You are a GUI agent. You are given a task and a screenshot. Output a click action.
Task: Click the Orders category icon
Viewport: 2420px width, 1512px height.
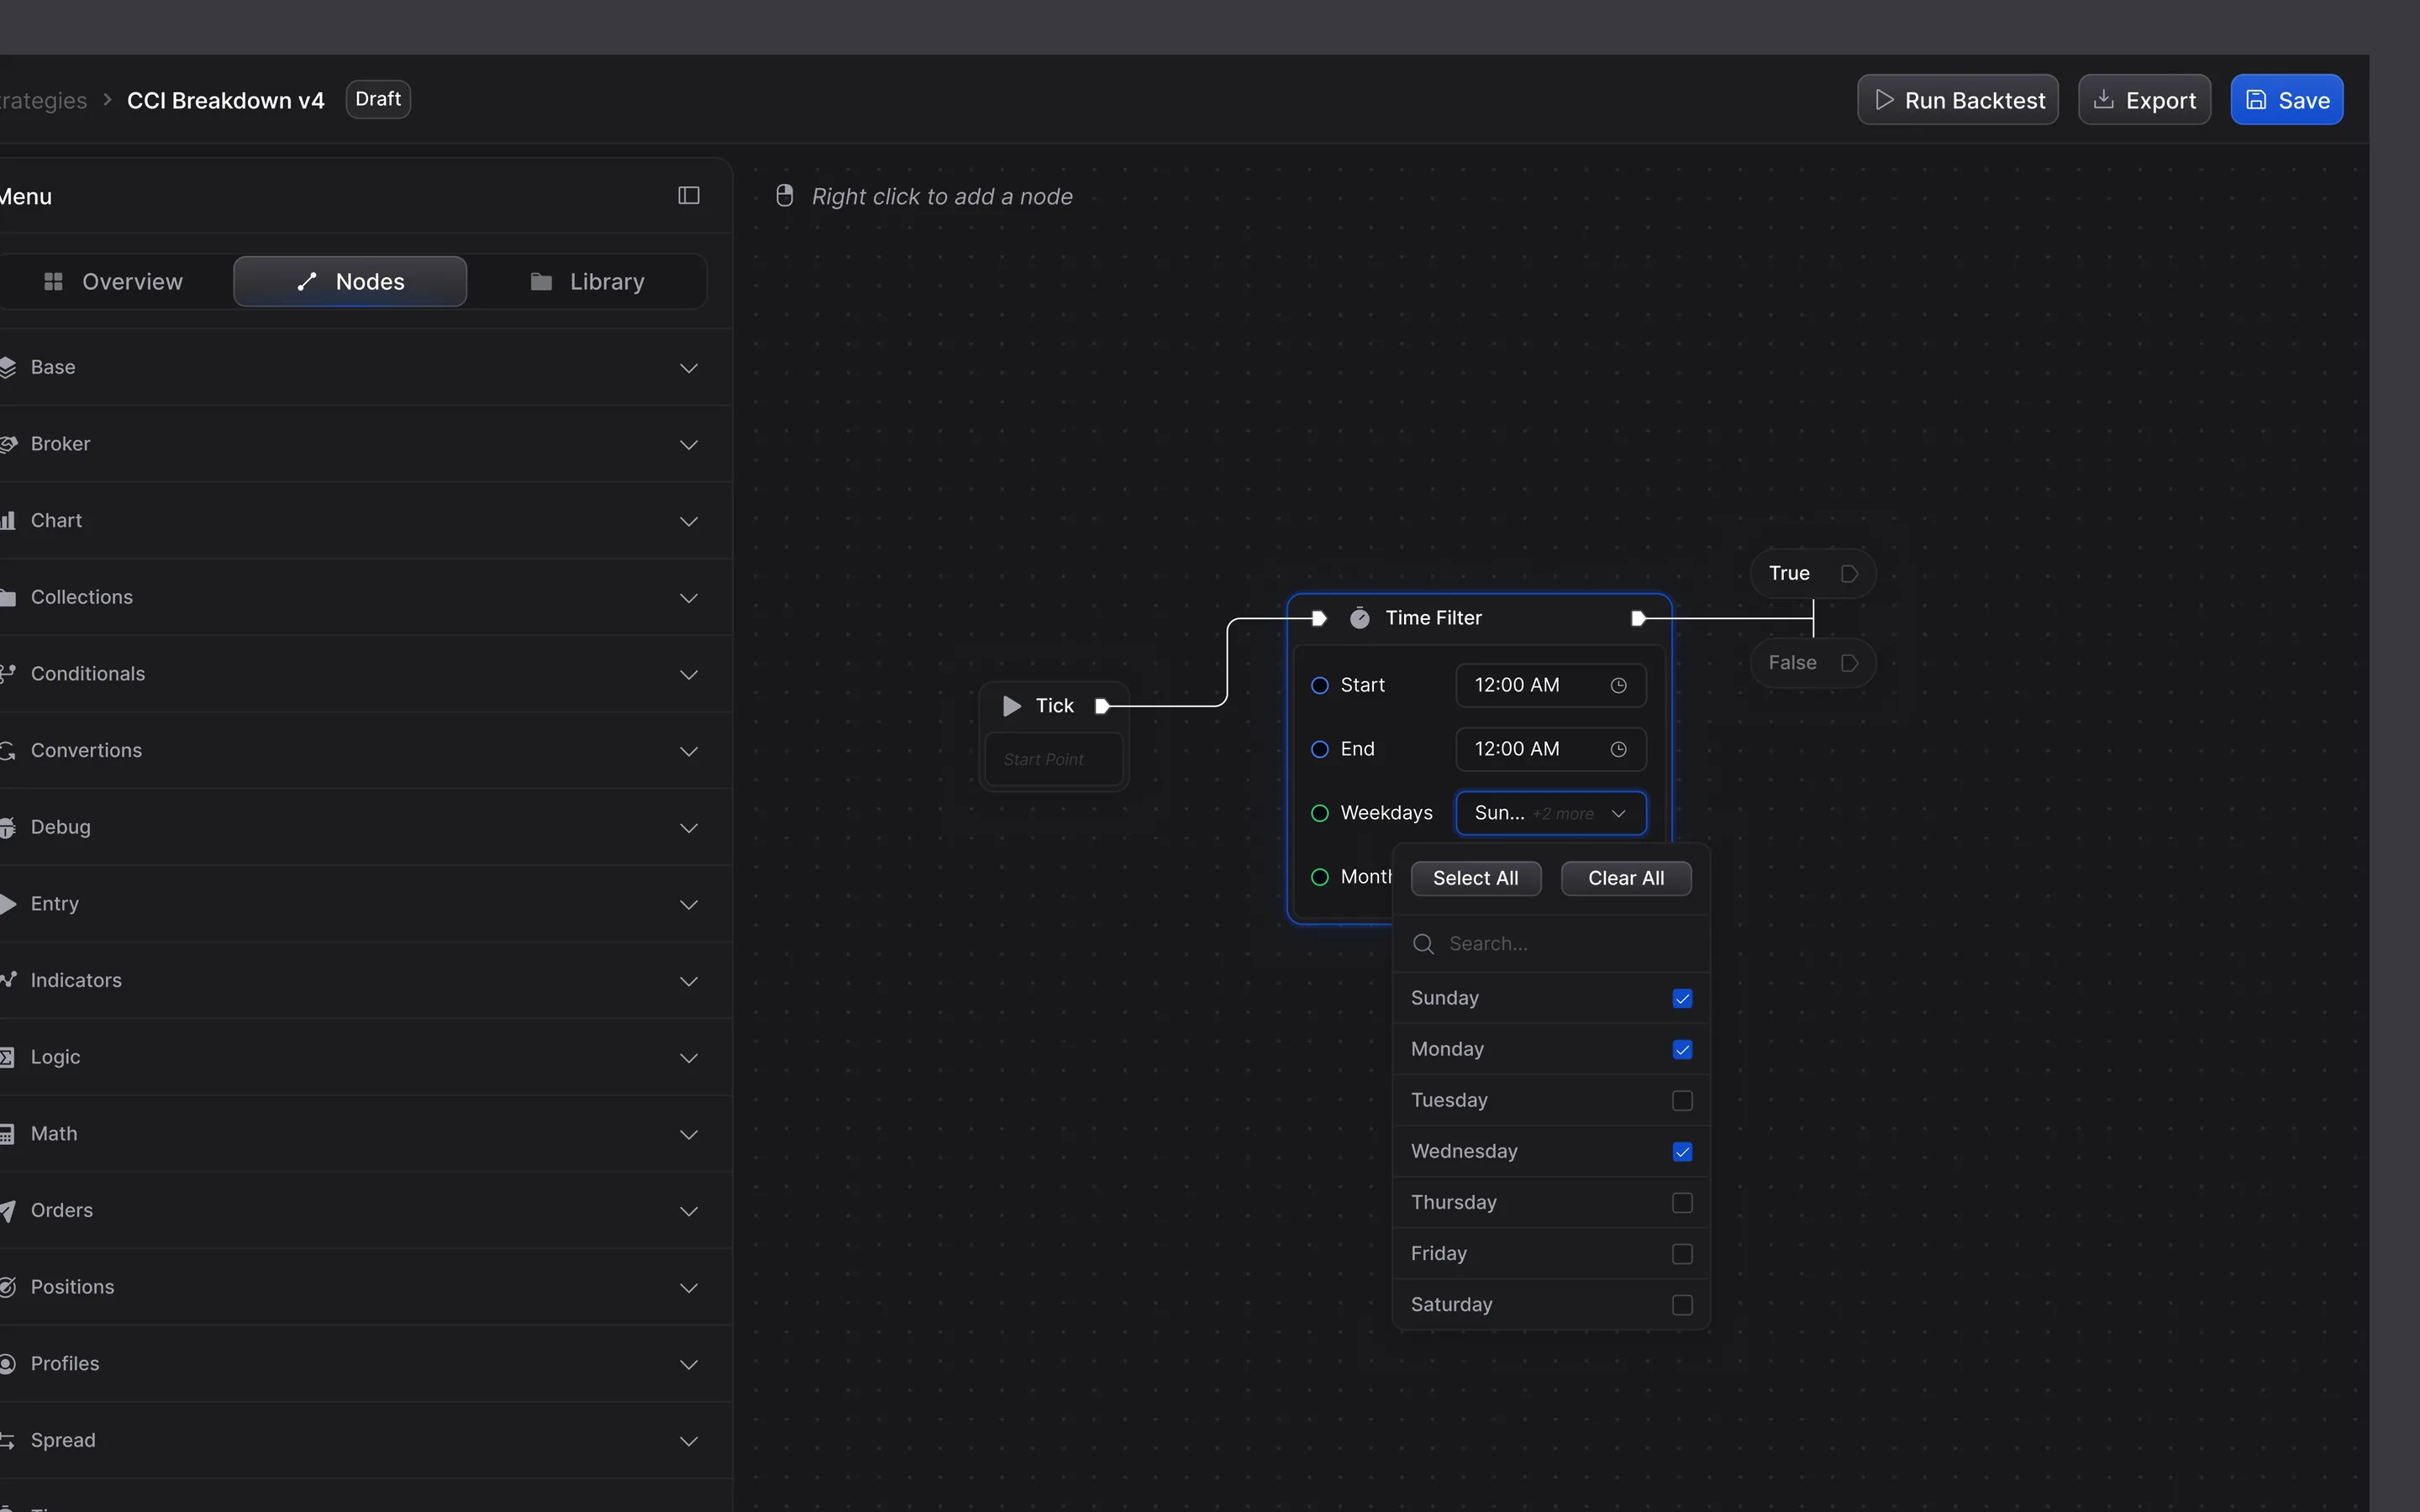pyautogui.click(x=8, y=1211)
